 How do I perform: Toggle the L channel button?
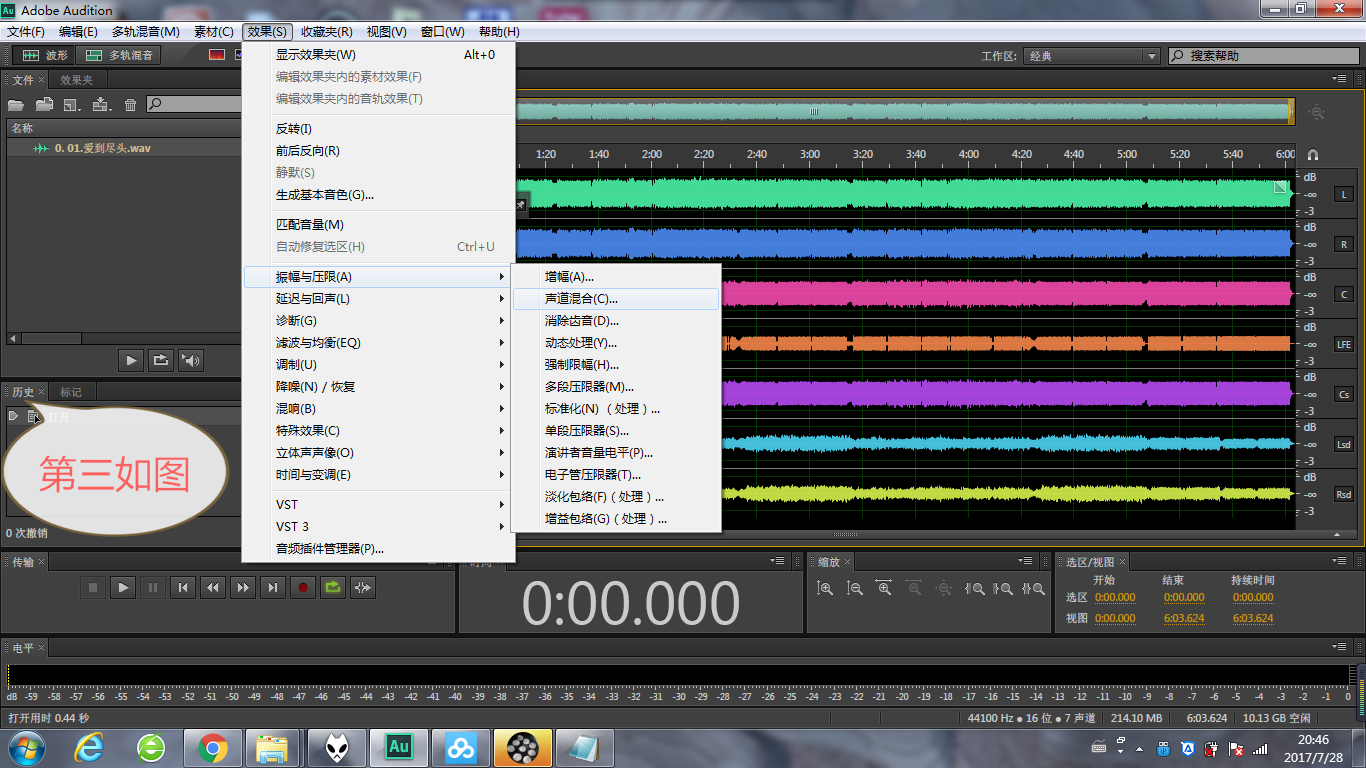point(1344,194)
